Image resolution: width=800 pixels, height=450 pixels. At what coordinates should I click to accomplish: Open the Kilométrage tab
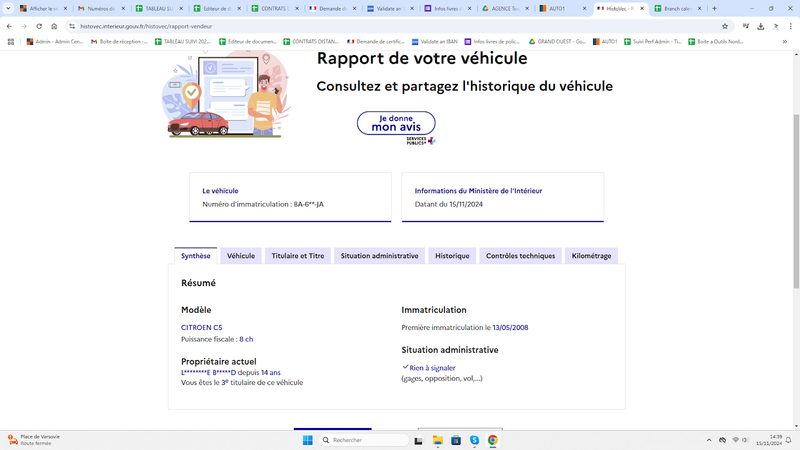pyautogui.click(x=591, y=256)
